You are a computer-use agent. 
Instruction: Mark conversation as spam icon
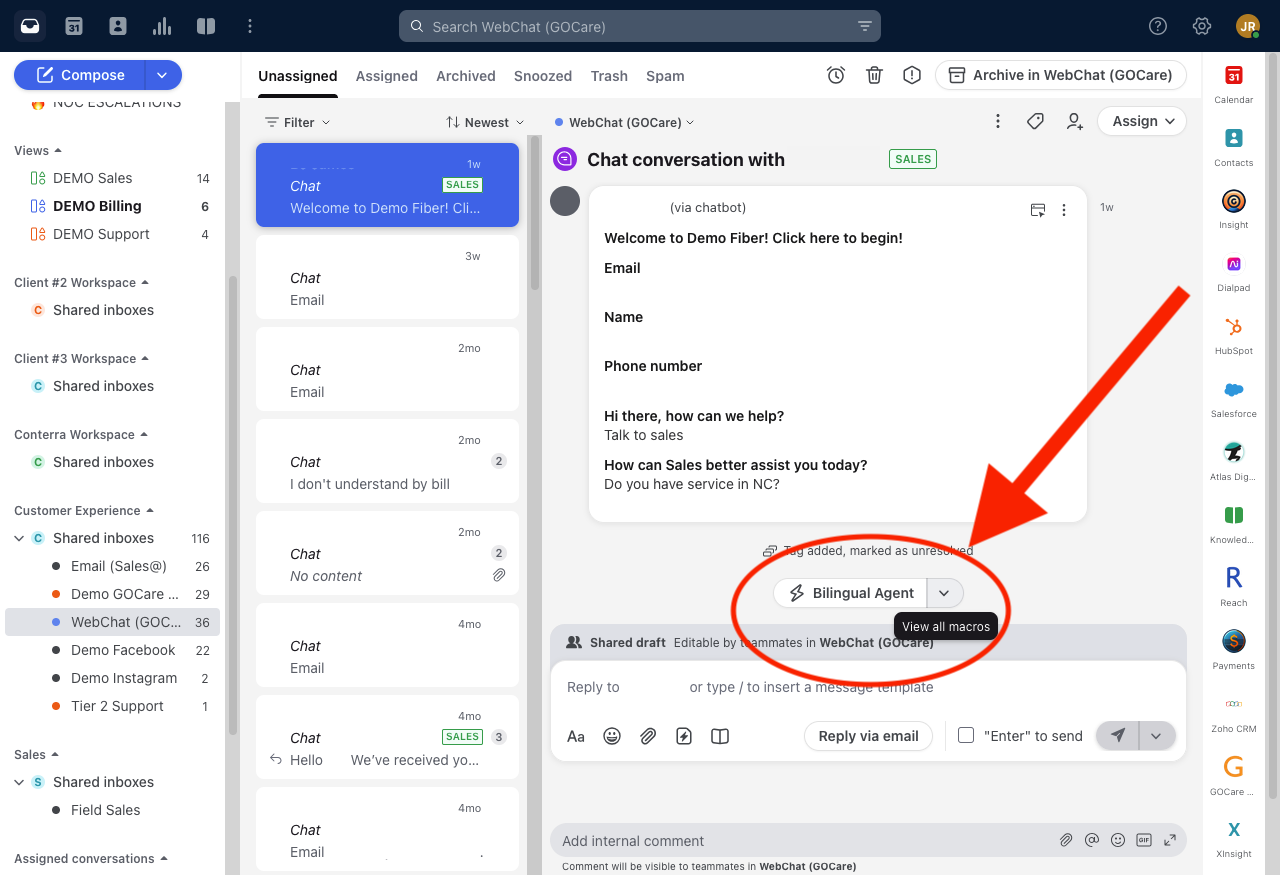coord(912,75)
